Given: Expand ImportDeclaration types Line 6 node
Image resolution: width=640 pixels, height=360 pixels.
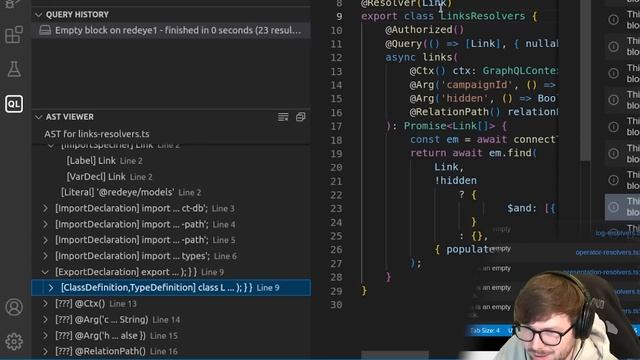Looking at the screenshot, I should 45,256.
